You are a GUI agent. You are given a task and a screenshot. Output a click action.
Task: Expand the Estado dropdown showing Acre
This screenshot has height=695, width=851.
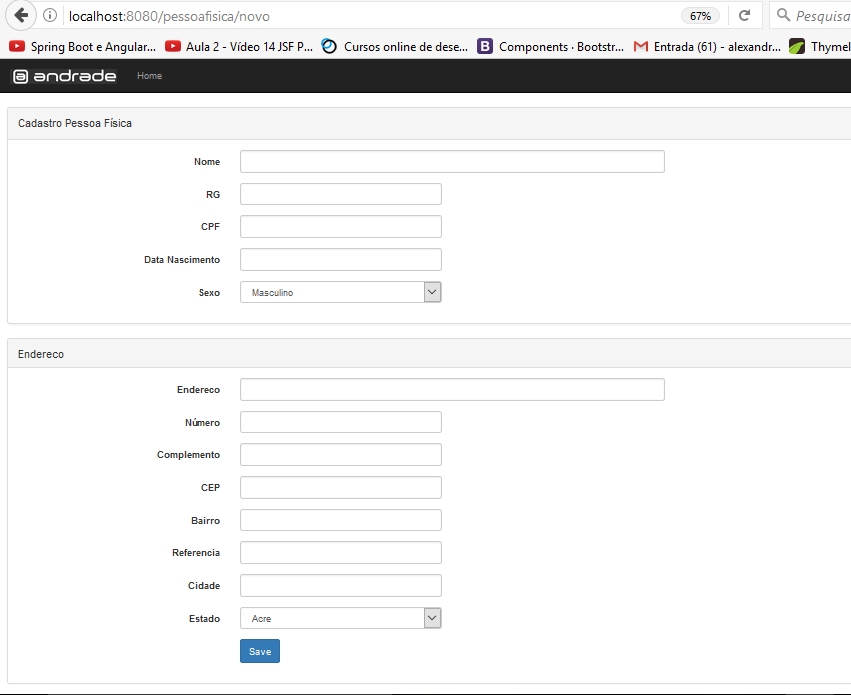pyautogui.click(x=341, y=618)
